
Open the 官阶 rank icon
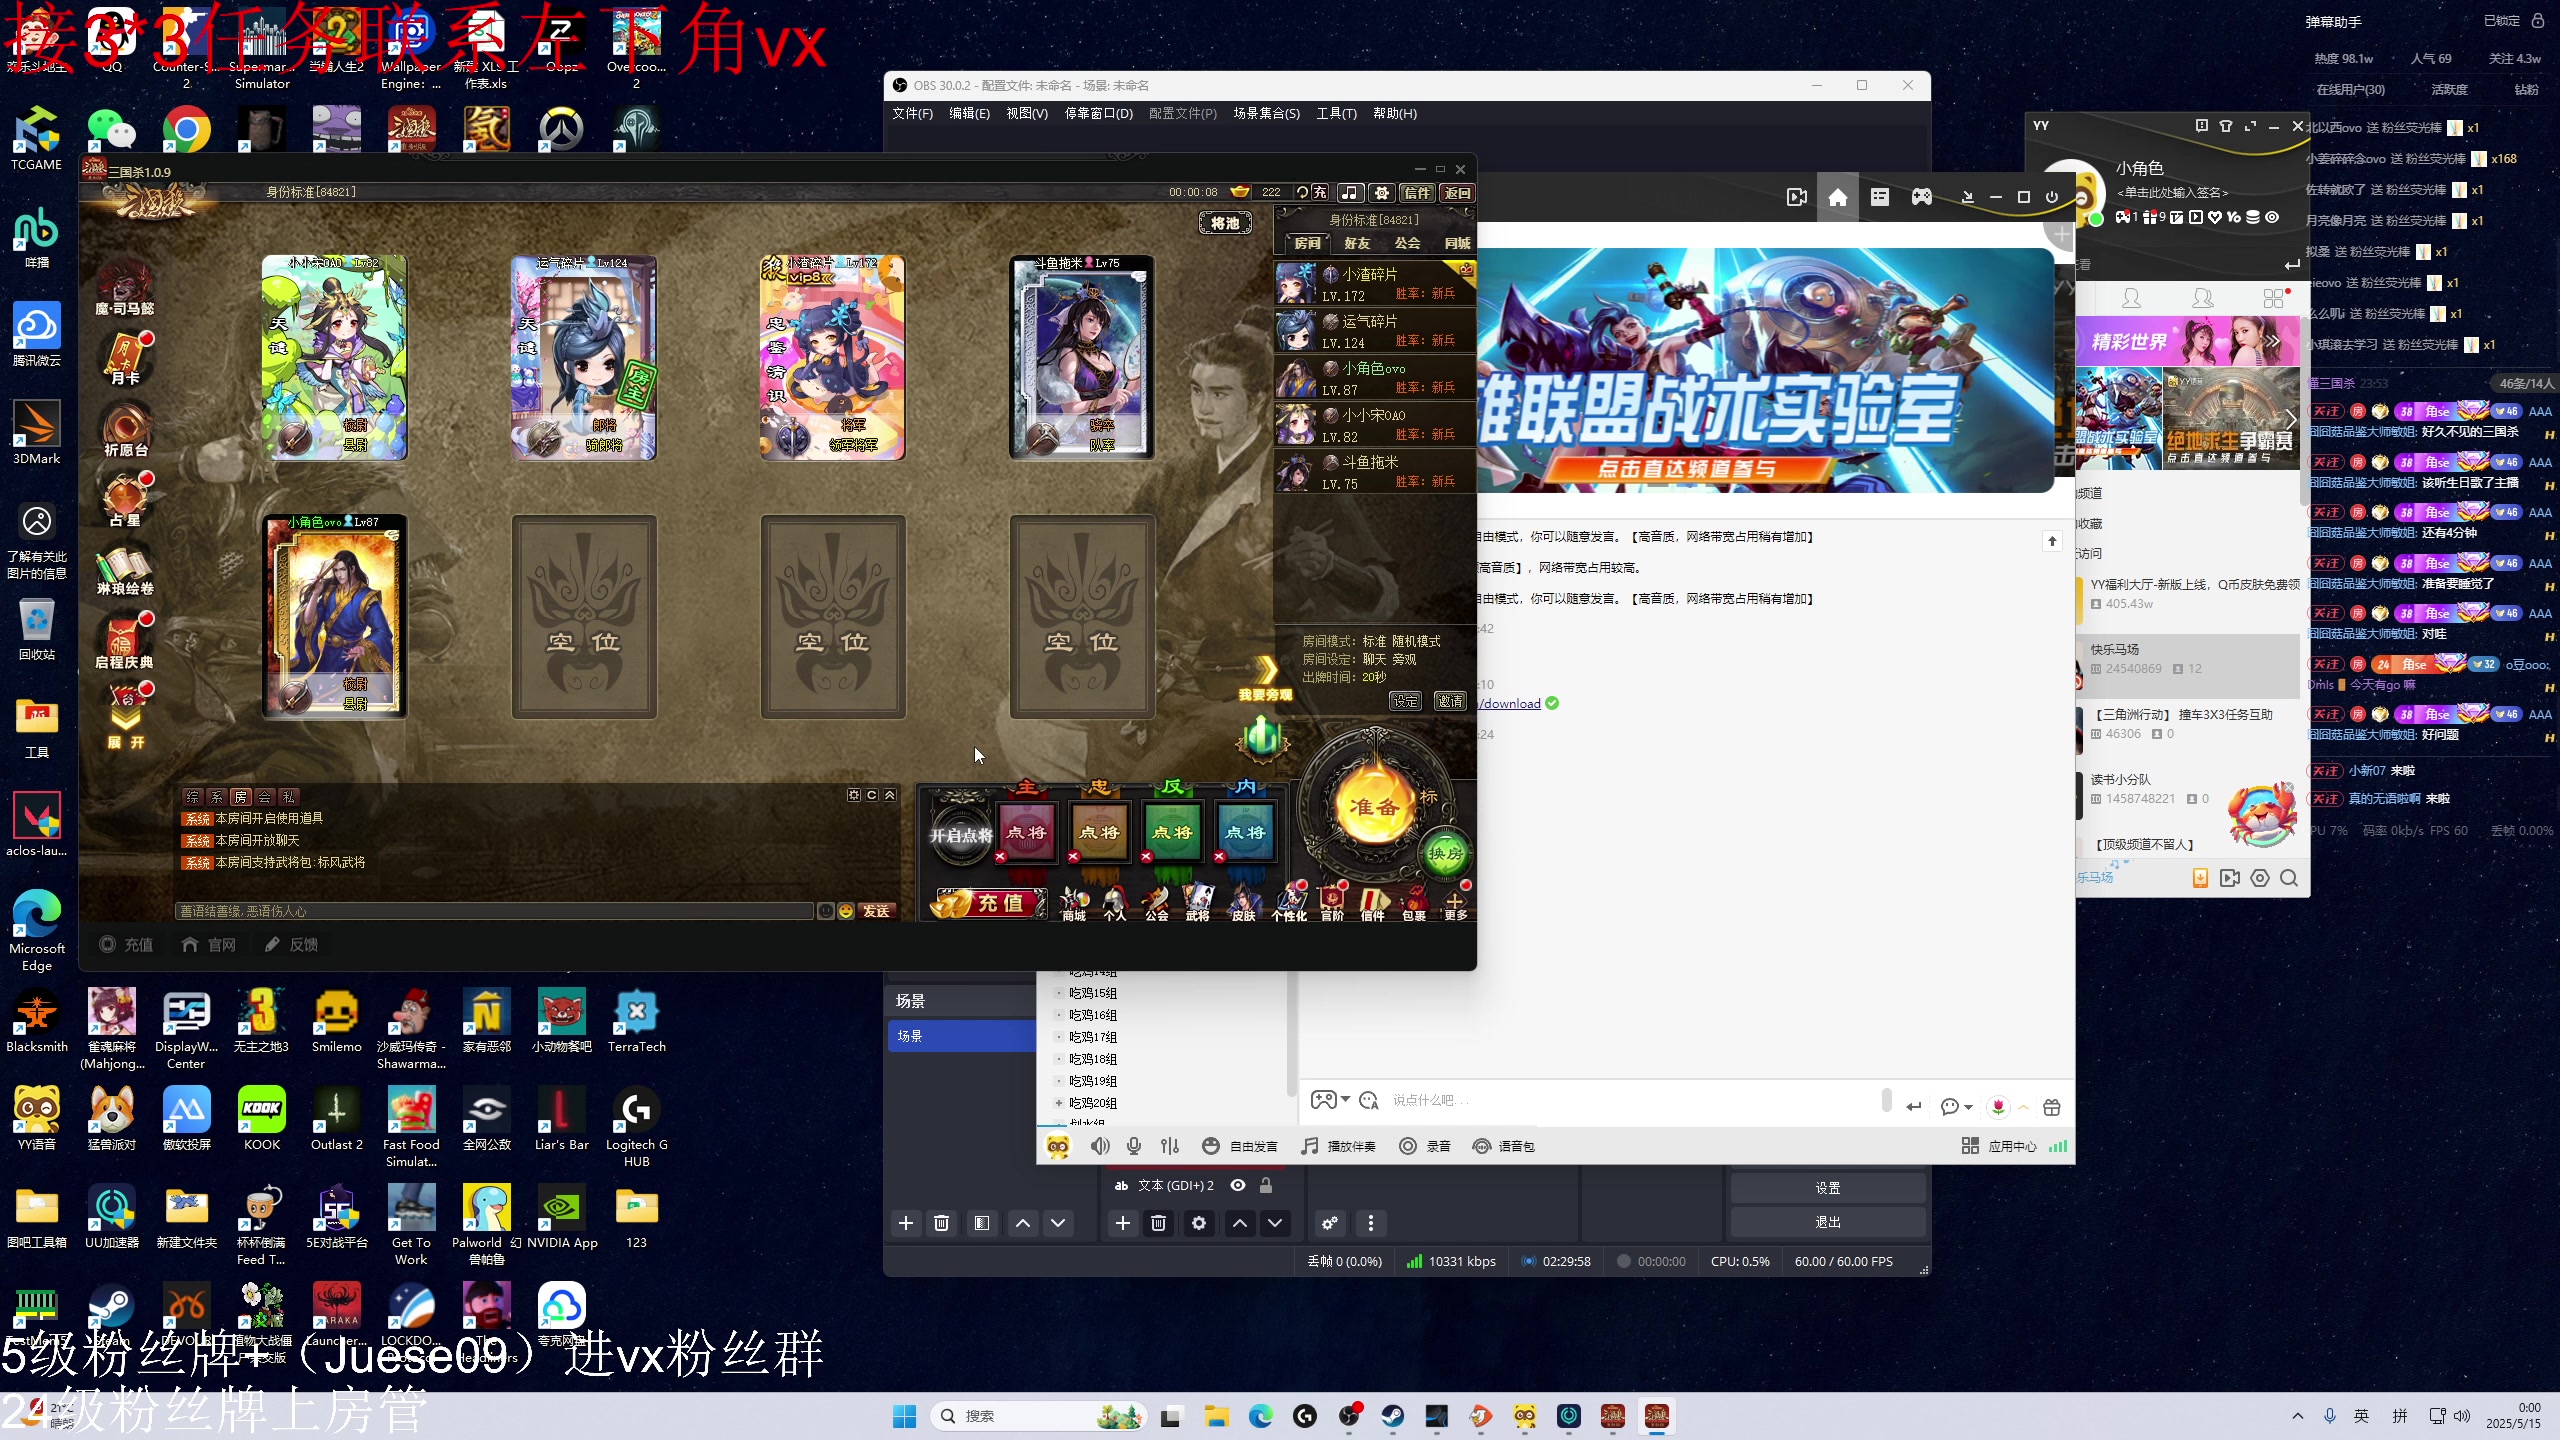tap(1332, 903)
